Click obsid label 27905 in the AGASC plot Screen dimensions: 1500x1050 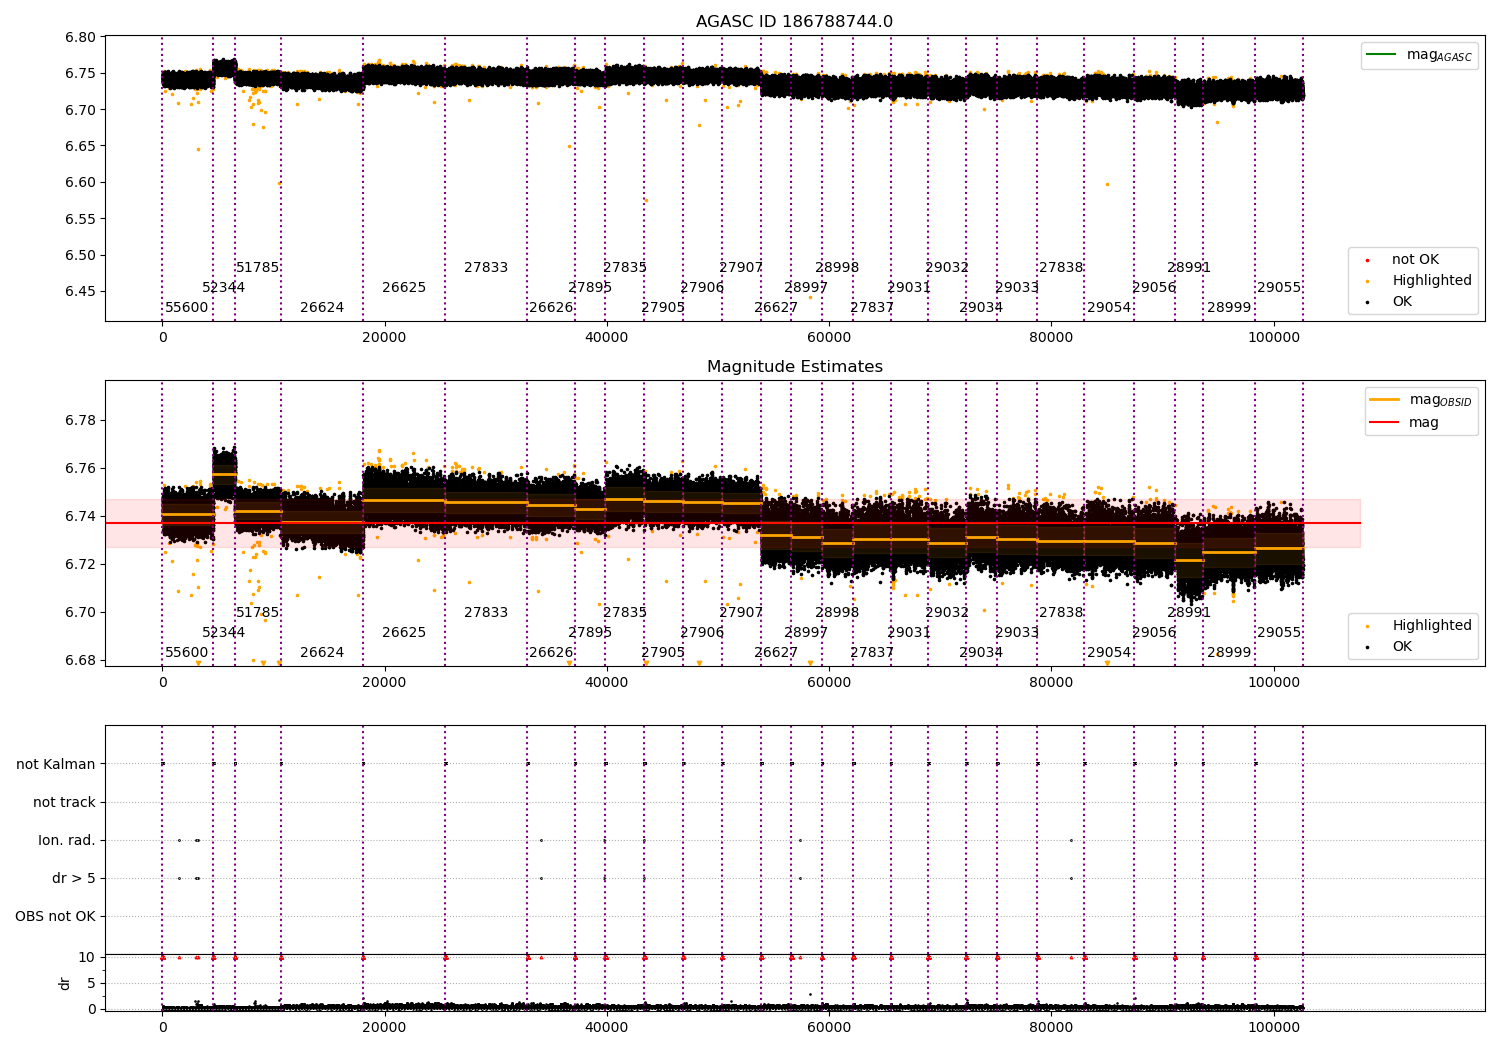pyautogui.click(x=663, y=307)
